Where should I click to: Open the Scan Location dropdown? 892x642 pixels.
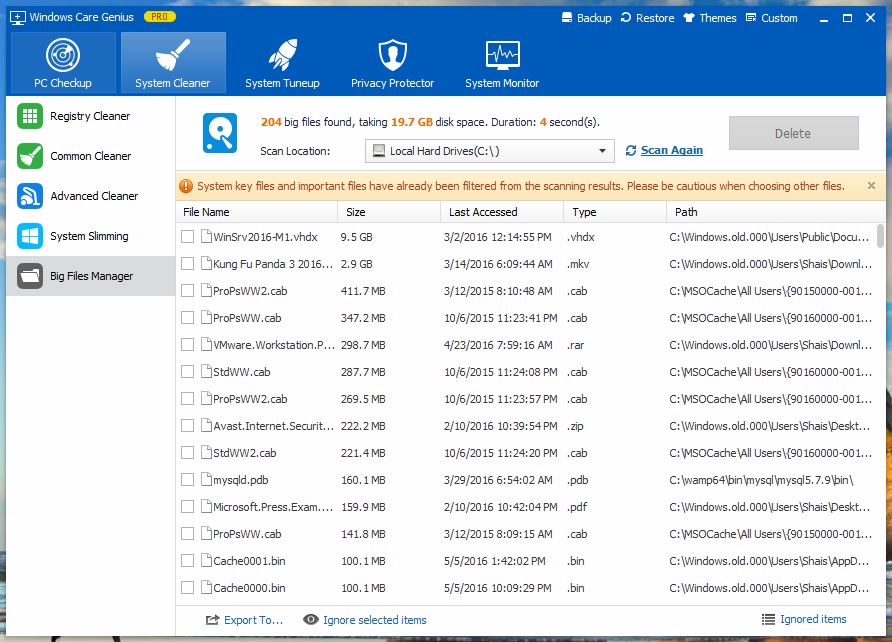tap(489, 151)
